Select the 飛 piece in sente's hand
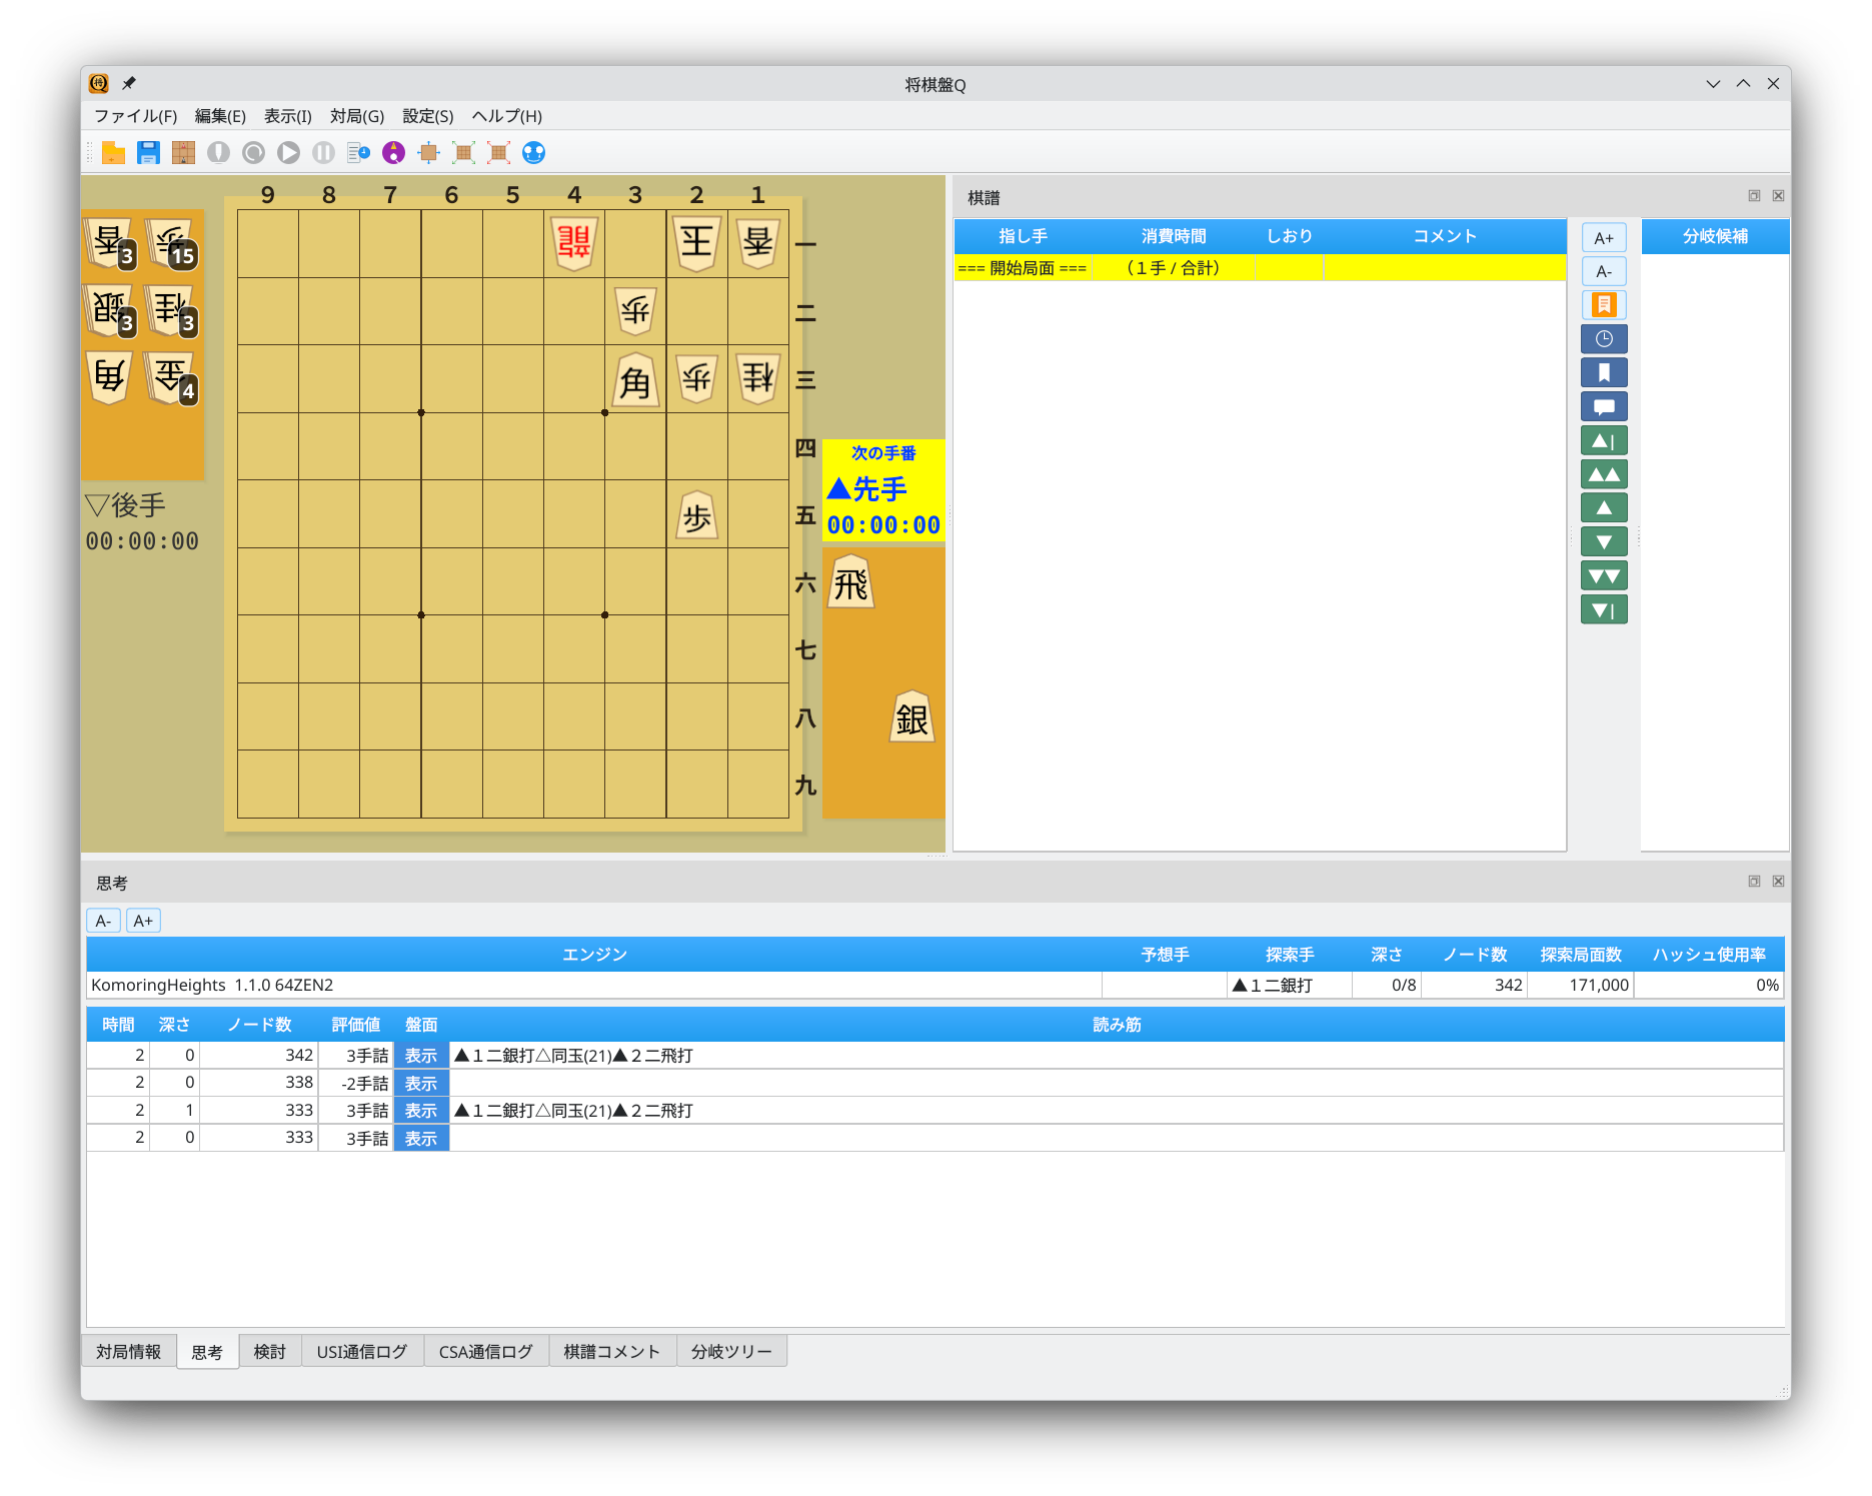Image resolution: width=1872 pixels, height=1496 pixels. [x=851, y=584]
